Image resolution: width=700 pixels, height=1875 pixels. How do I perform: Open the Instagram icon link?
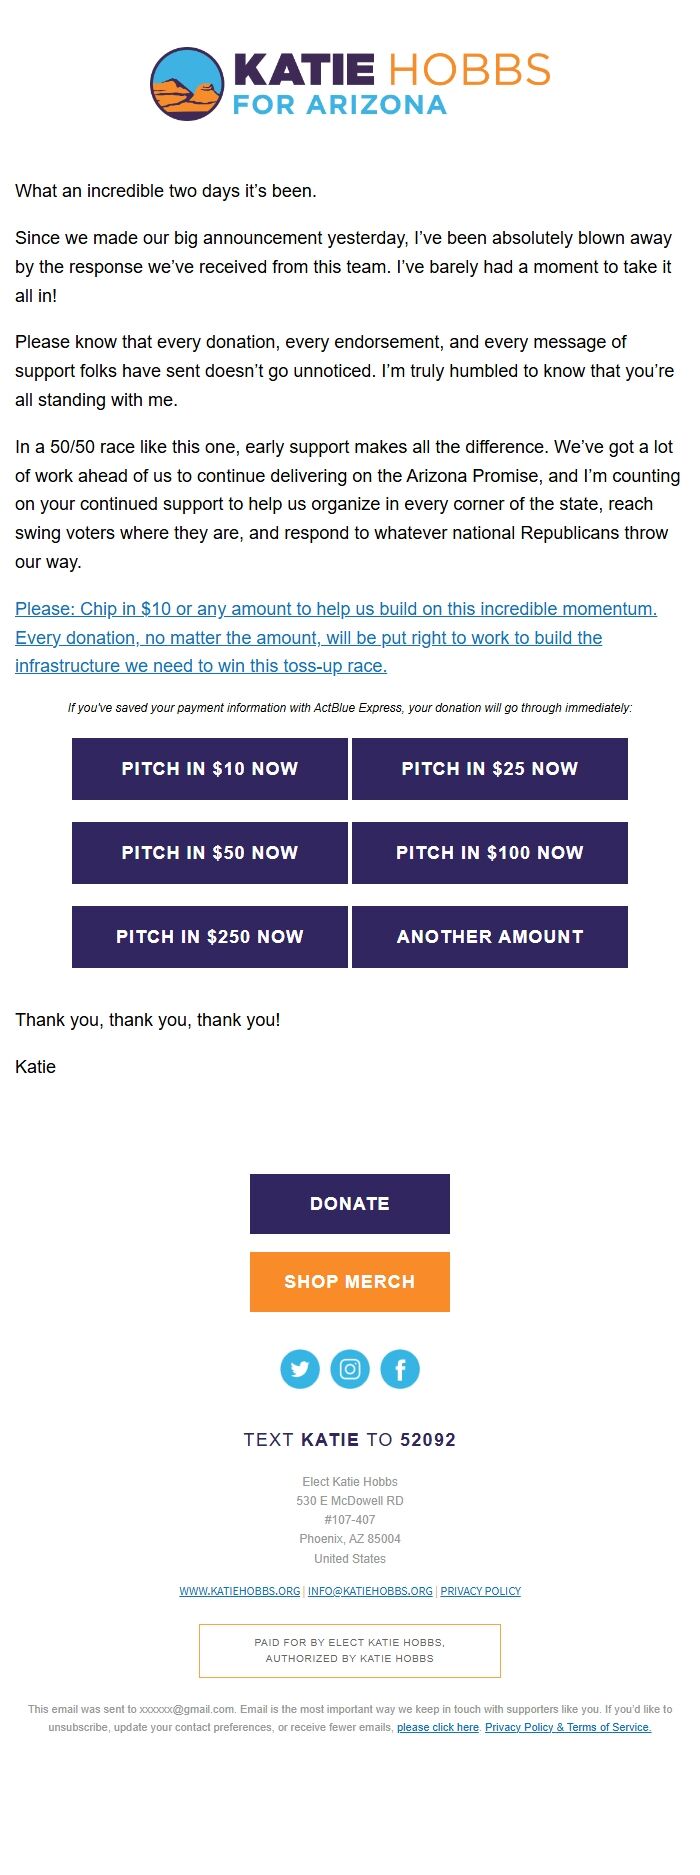tap(350, 1369)
